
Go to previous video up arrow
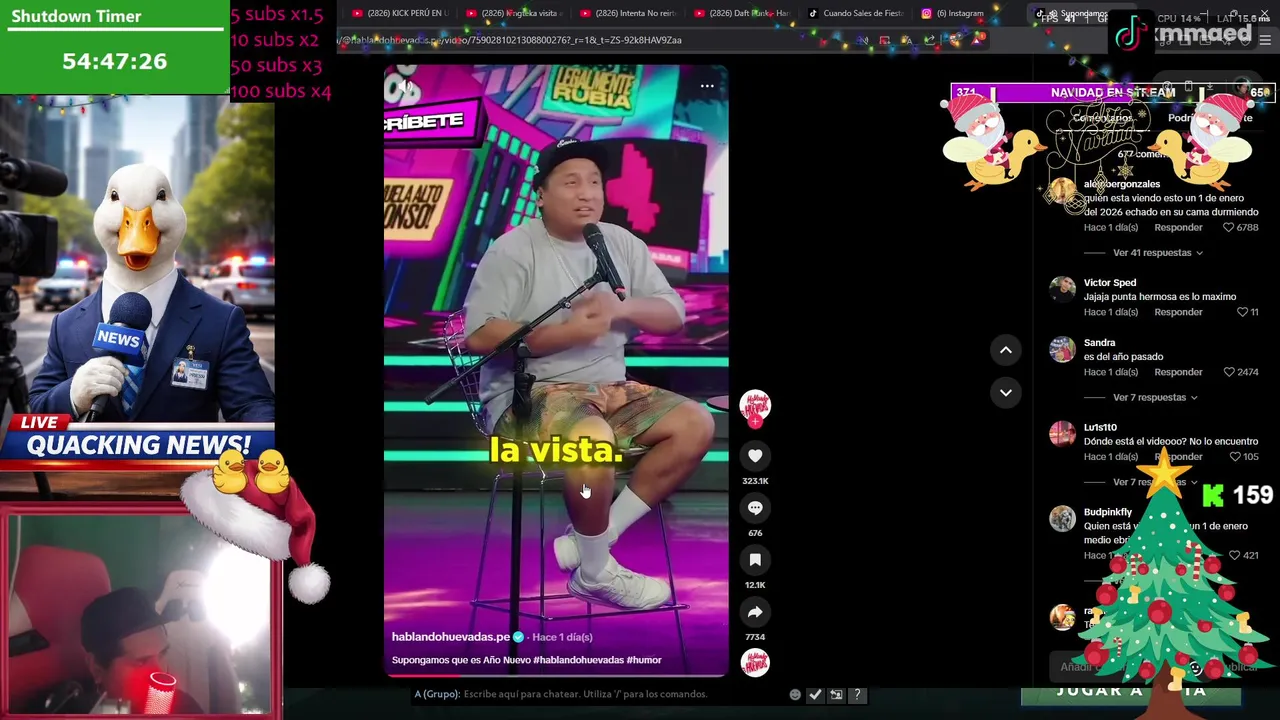1006,350
